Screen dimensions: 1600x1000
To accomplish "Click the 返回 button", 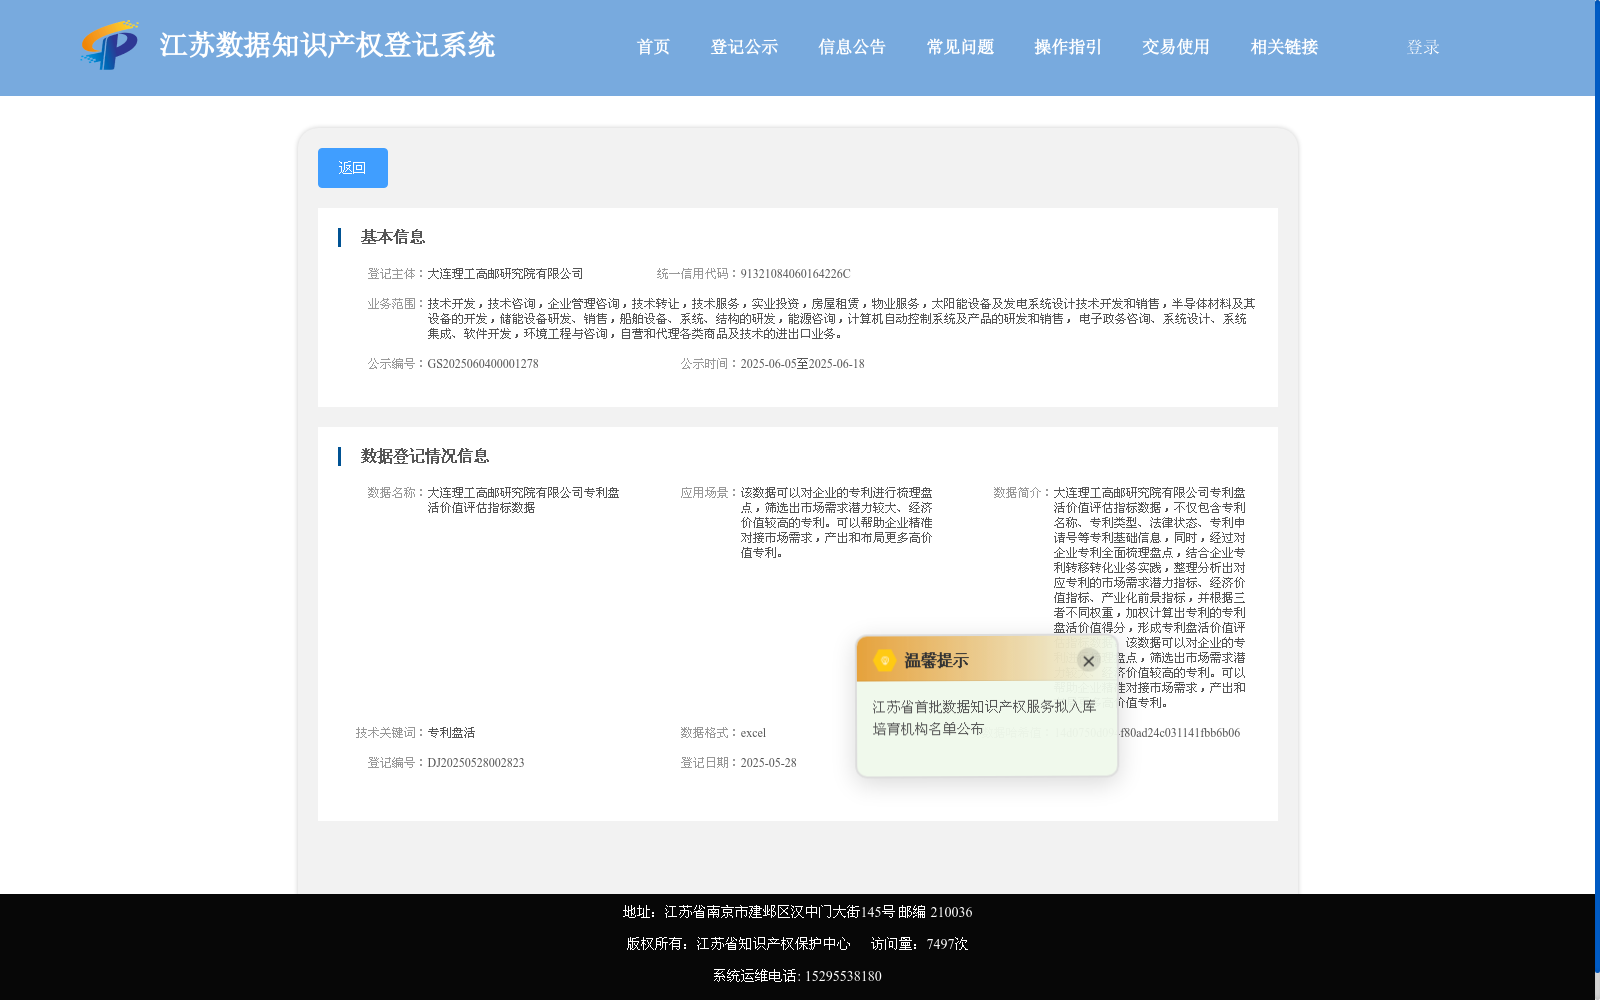I will pyautogui.click(x=353, y=168).
